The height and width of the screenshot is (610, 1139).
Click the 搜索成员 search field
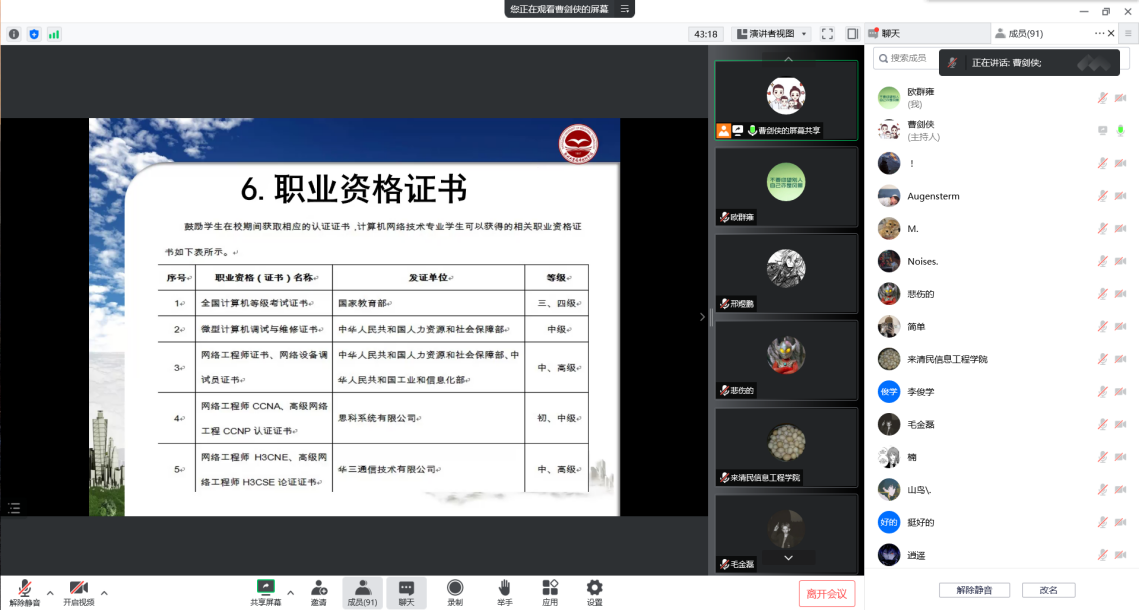pyautogui.click(x=908, y=59)
